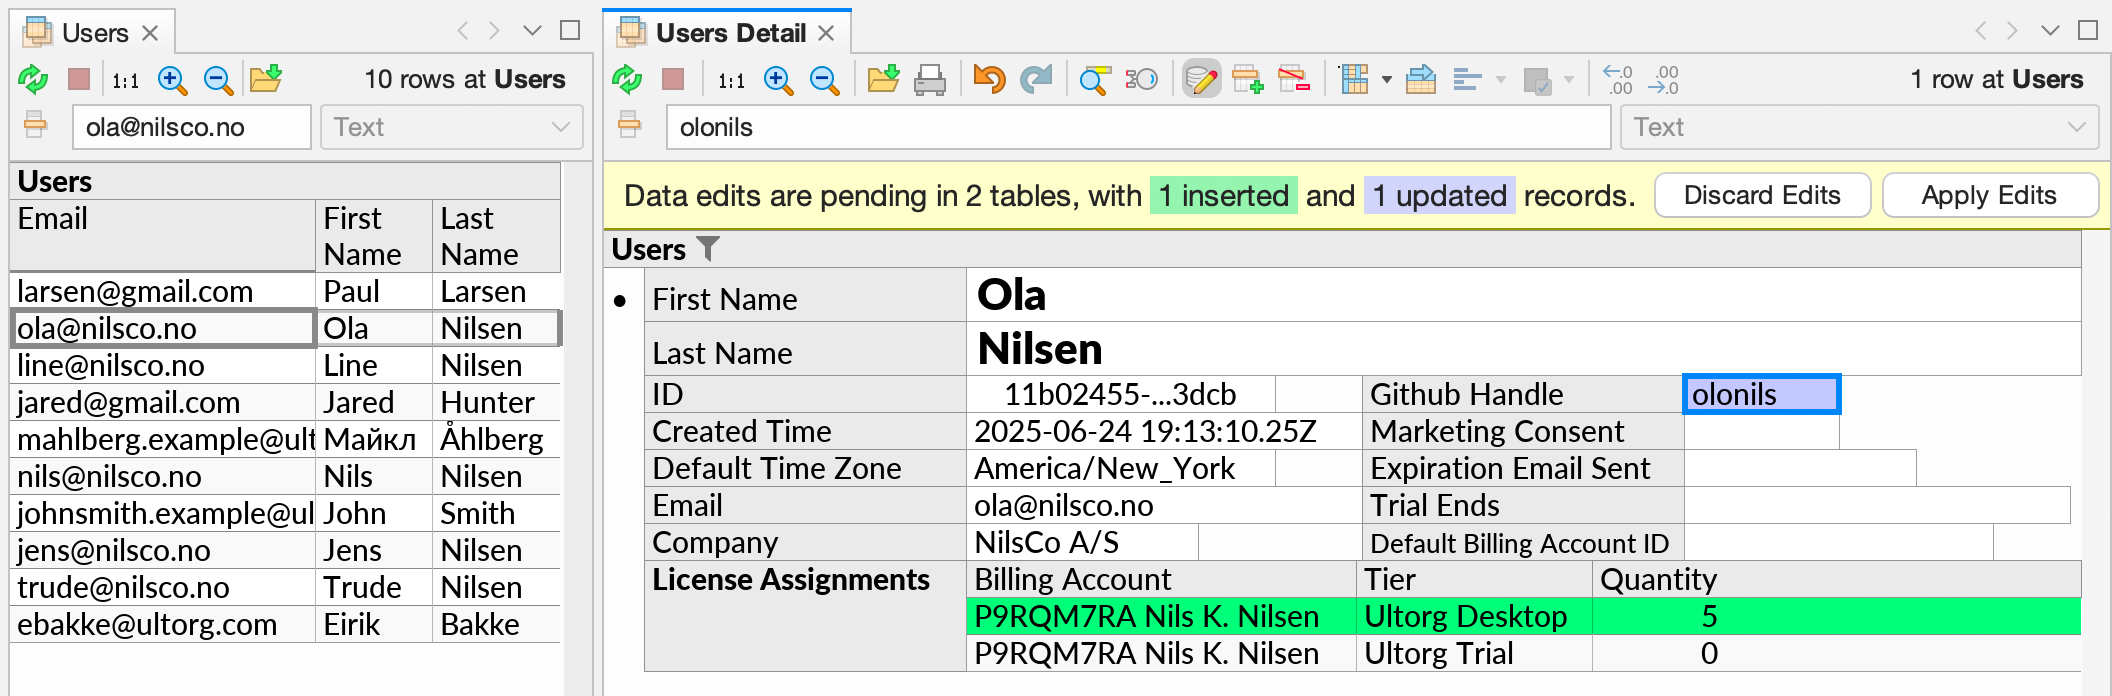Click the Email column header
Image resolution: width=2112 pixels, height=696 pixels.
click(163, 236)
